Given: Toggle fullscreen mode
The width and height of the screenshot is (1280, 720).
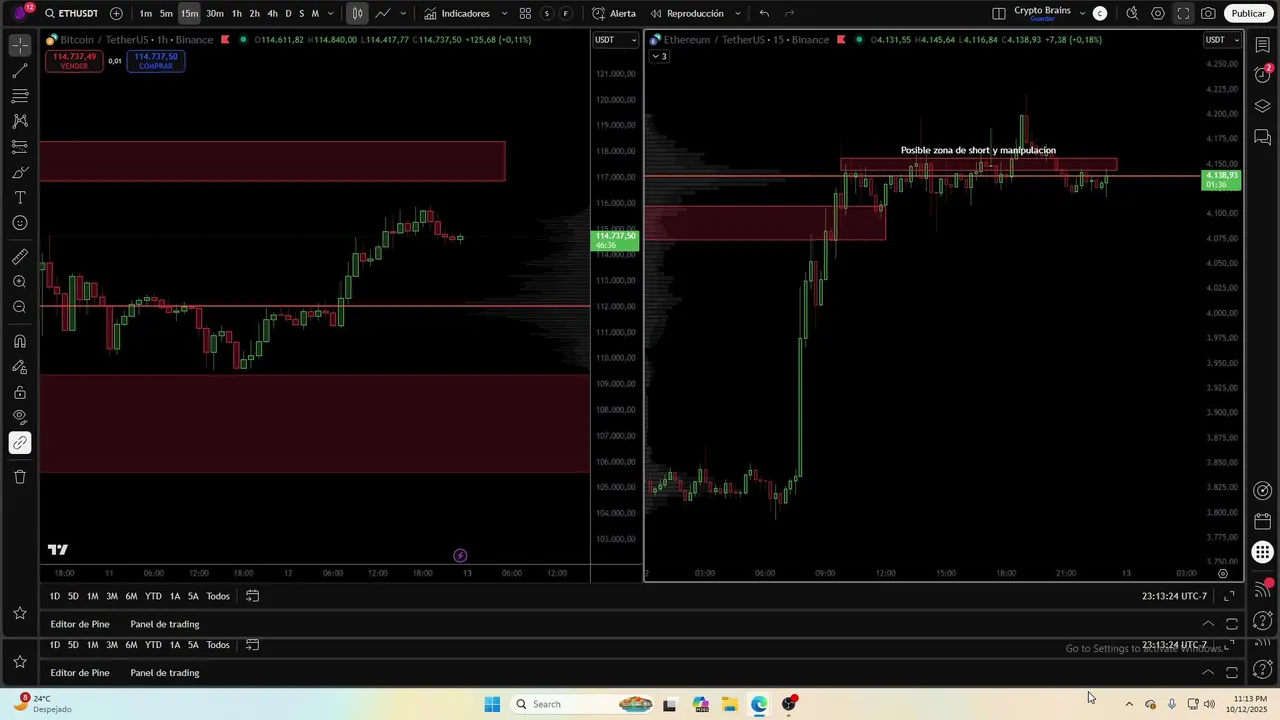Looking at the screenshot, I should (1183, 14).
